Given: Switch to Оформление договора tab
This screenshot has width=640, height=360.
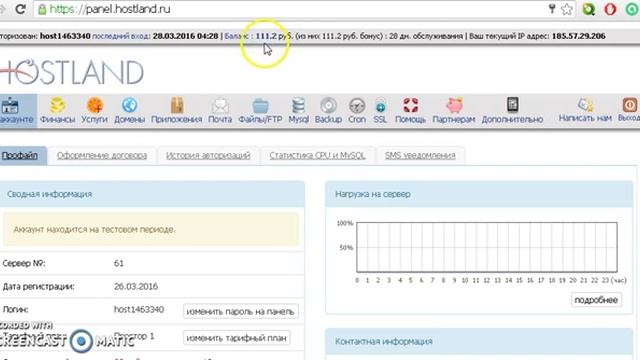Looking at the screenshot, I should coord(102,156).
